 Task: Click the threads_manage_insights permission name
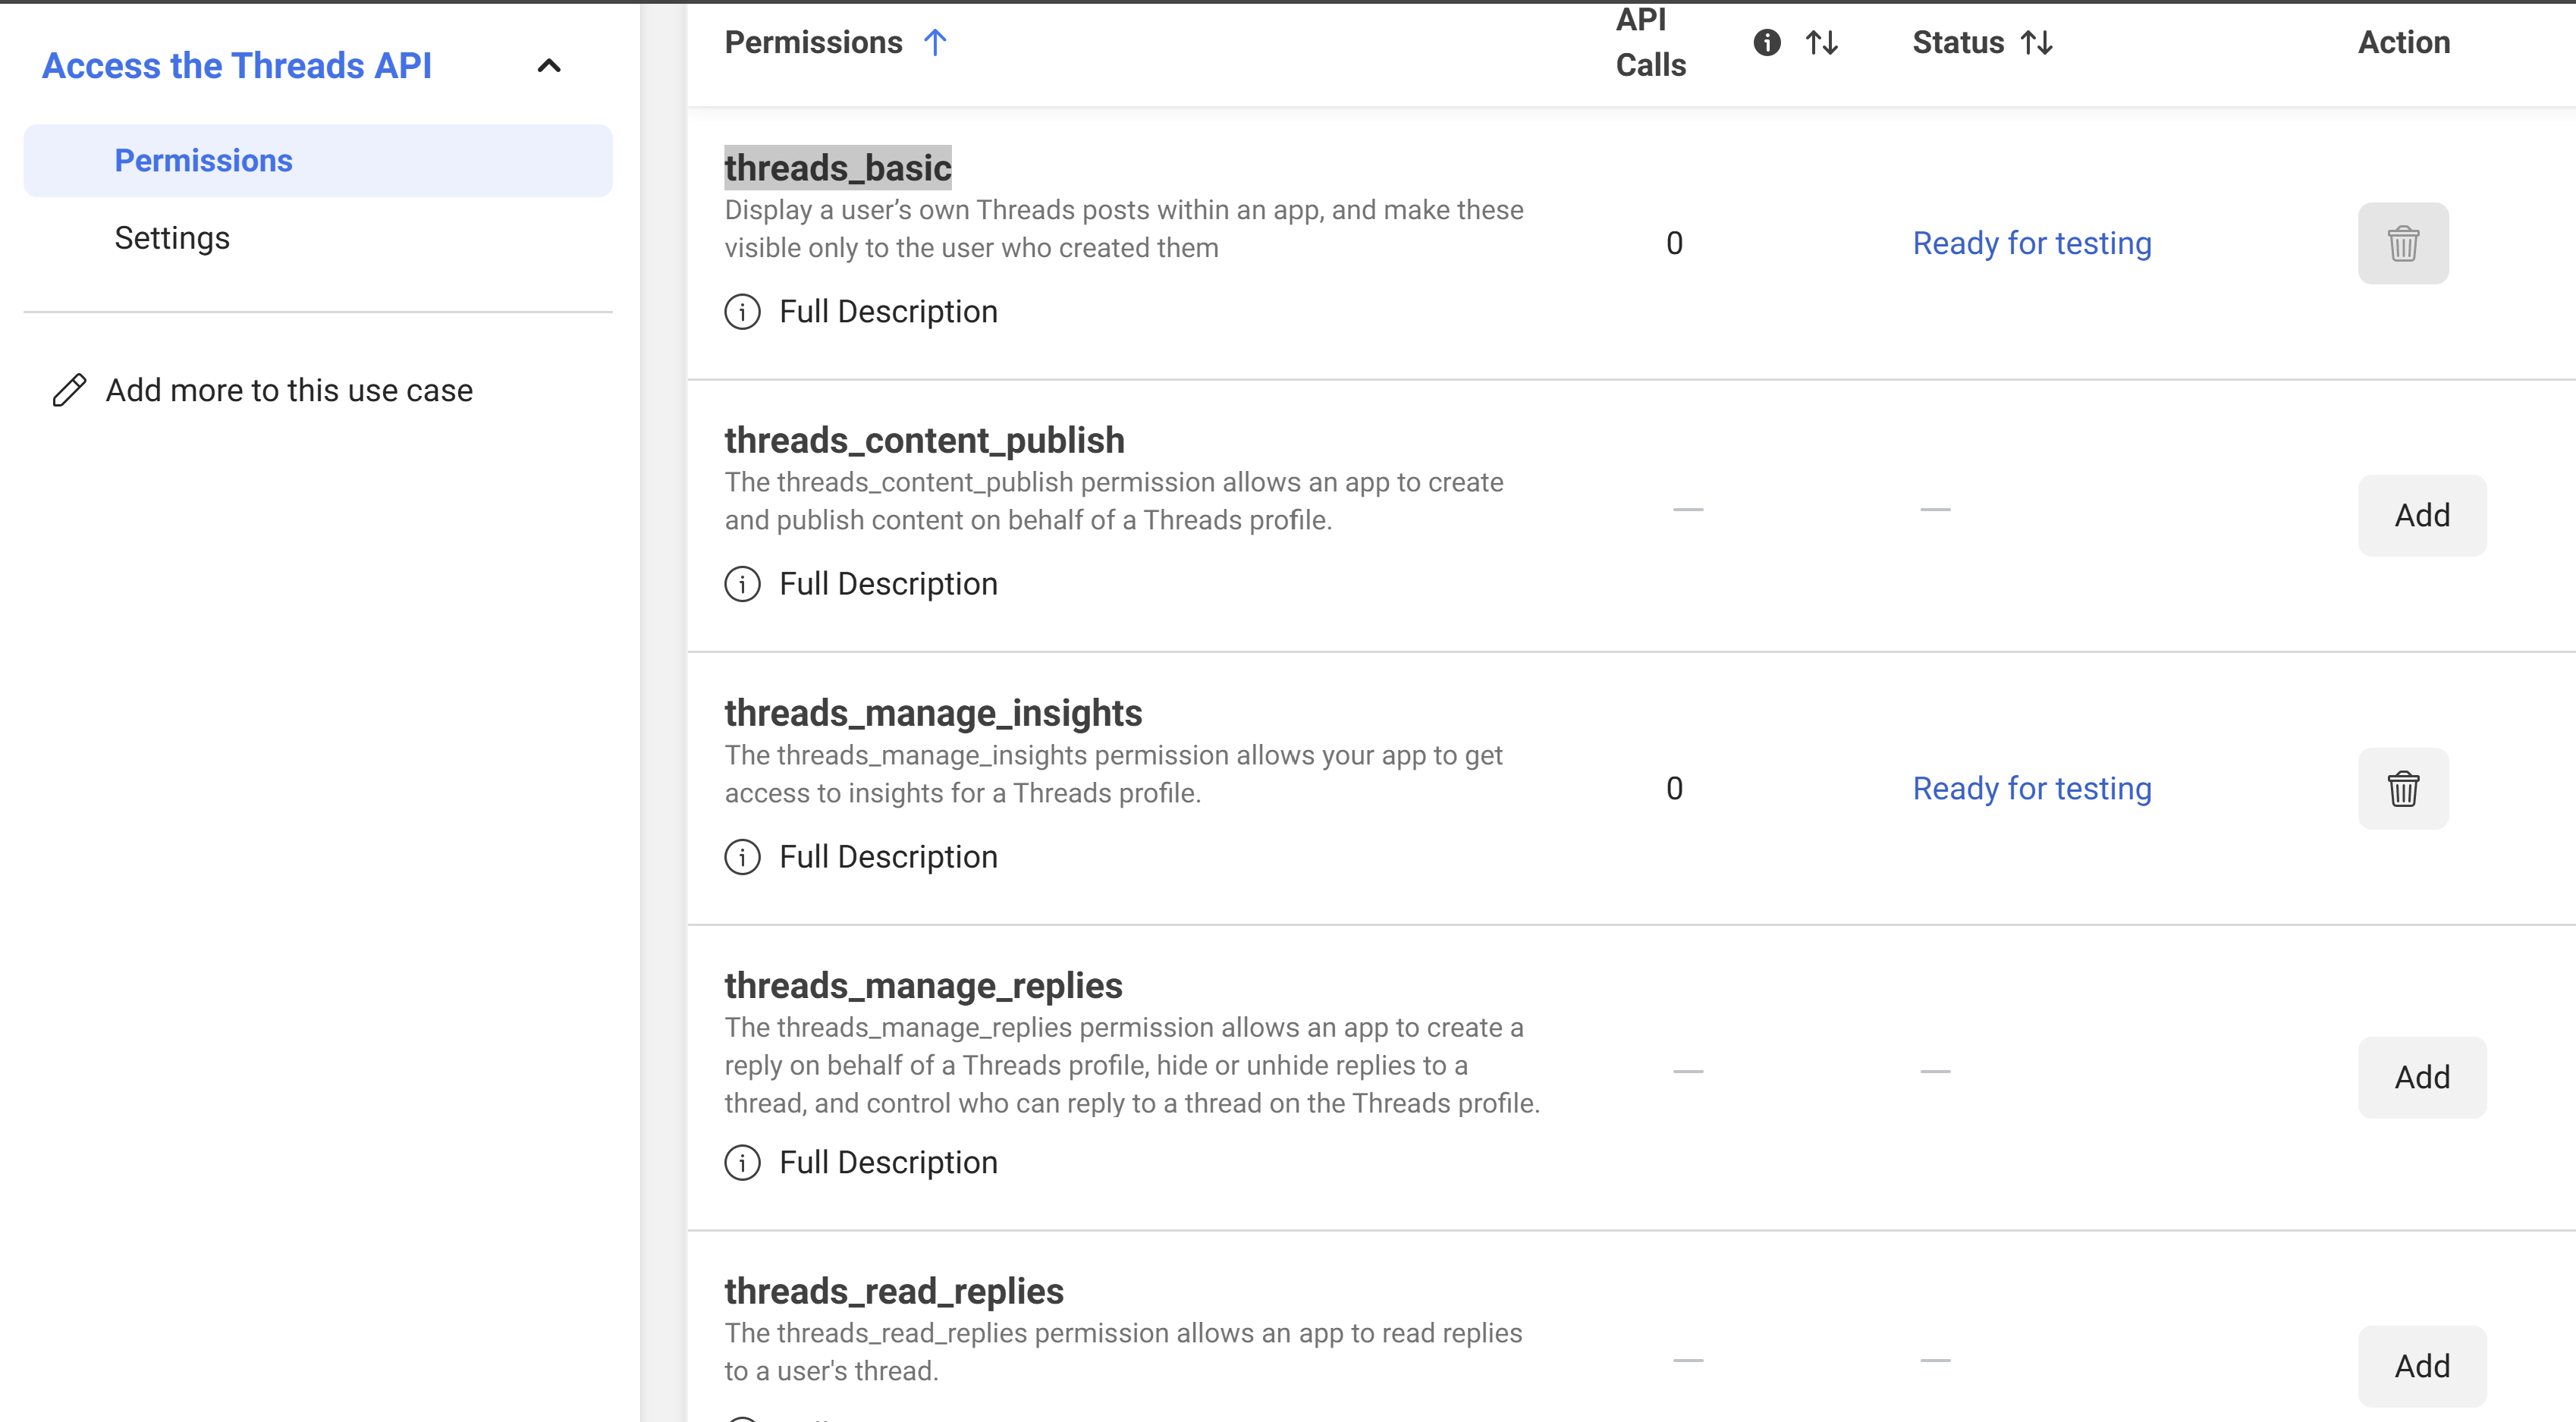point(933,713)
